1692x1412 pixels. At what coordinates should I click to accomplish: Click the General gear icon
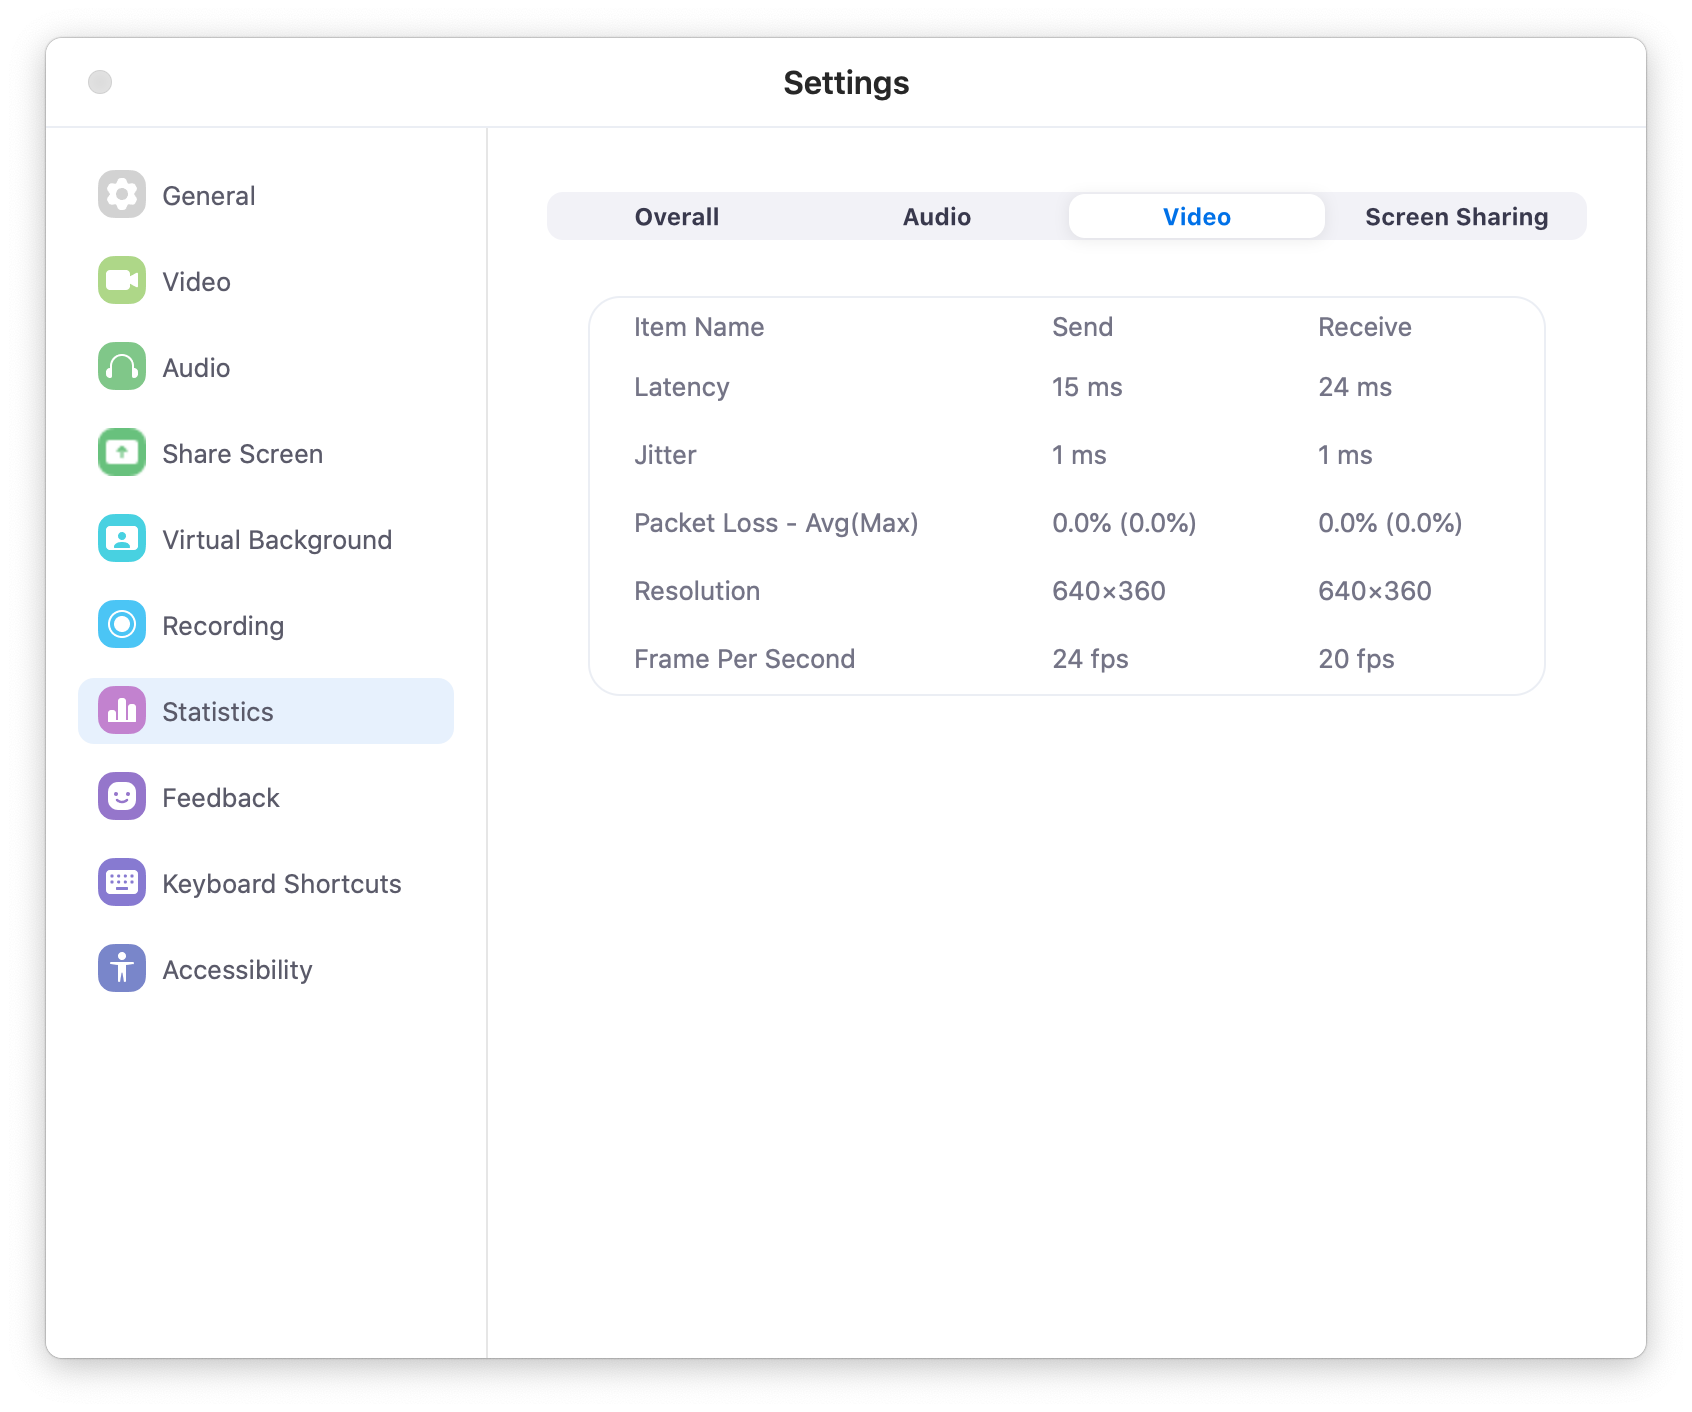(x=122, y=194)
